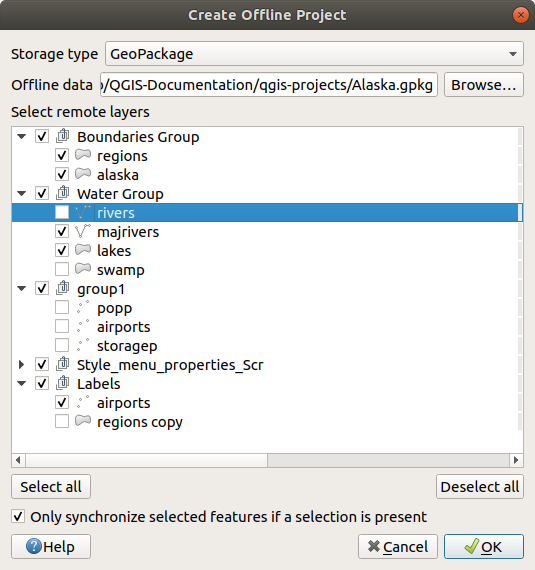Click the line icon beside majrivers layer
The image size is (535, 570).
[x=83, y=231]
